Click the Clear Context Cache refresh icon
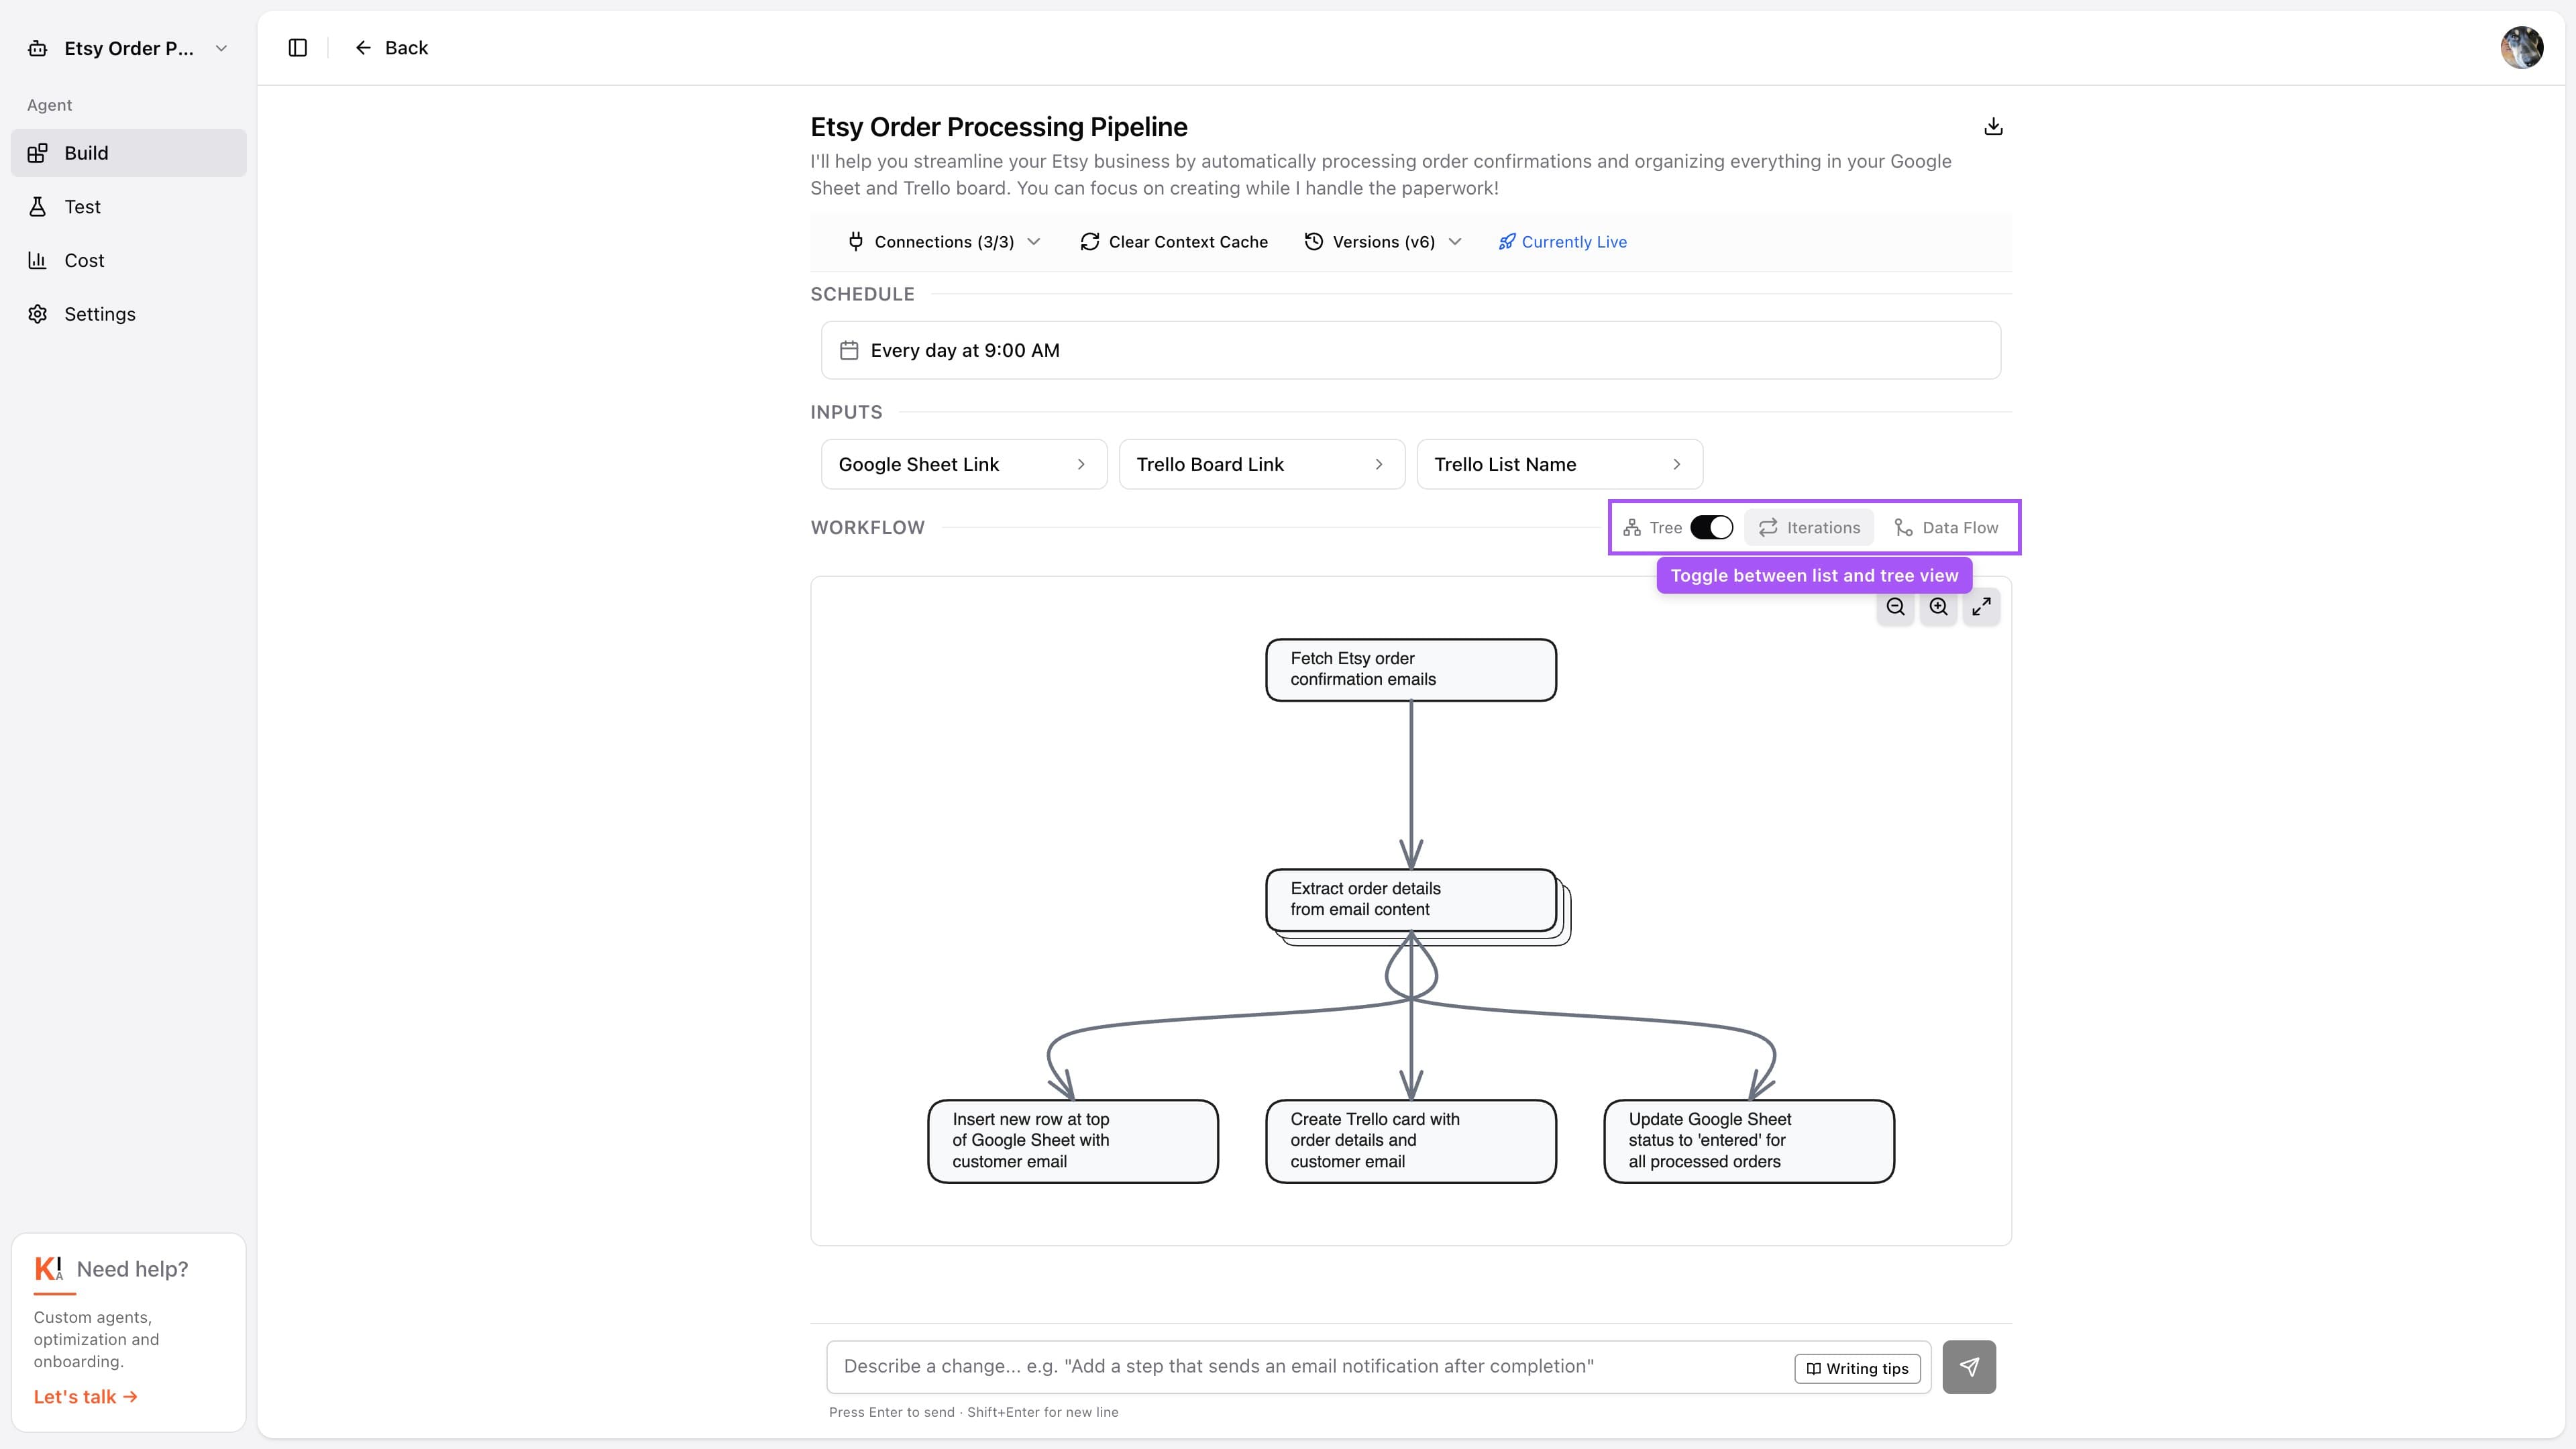 click(1089, 241)
